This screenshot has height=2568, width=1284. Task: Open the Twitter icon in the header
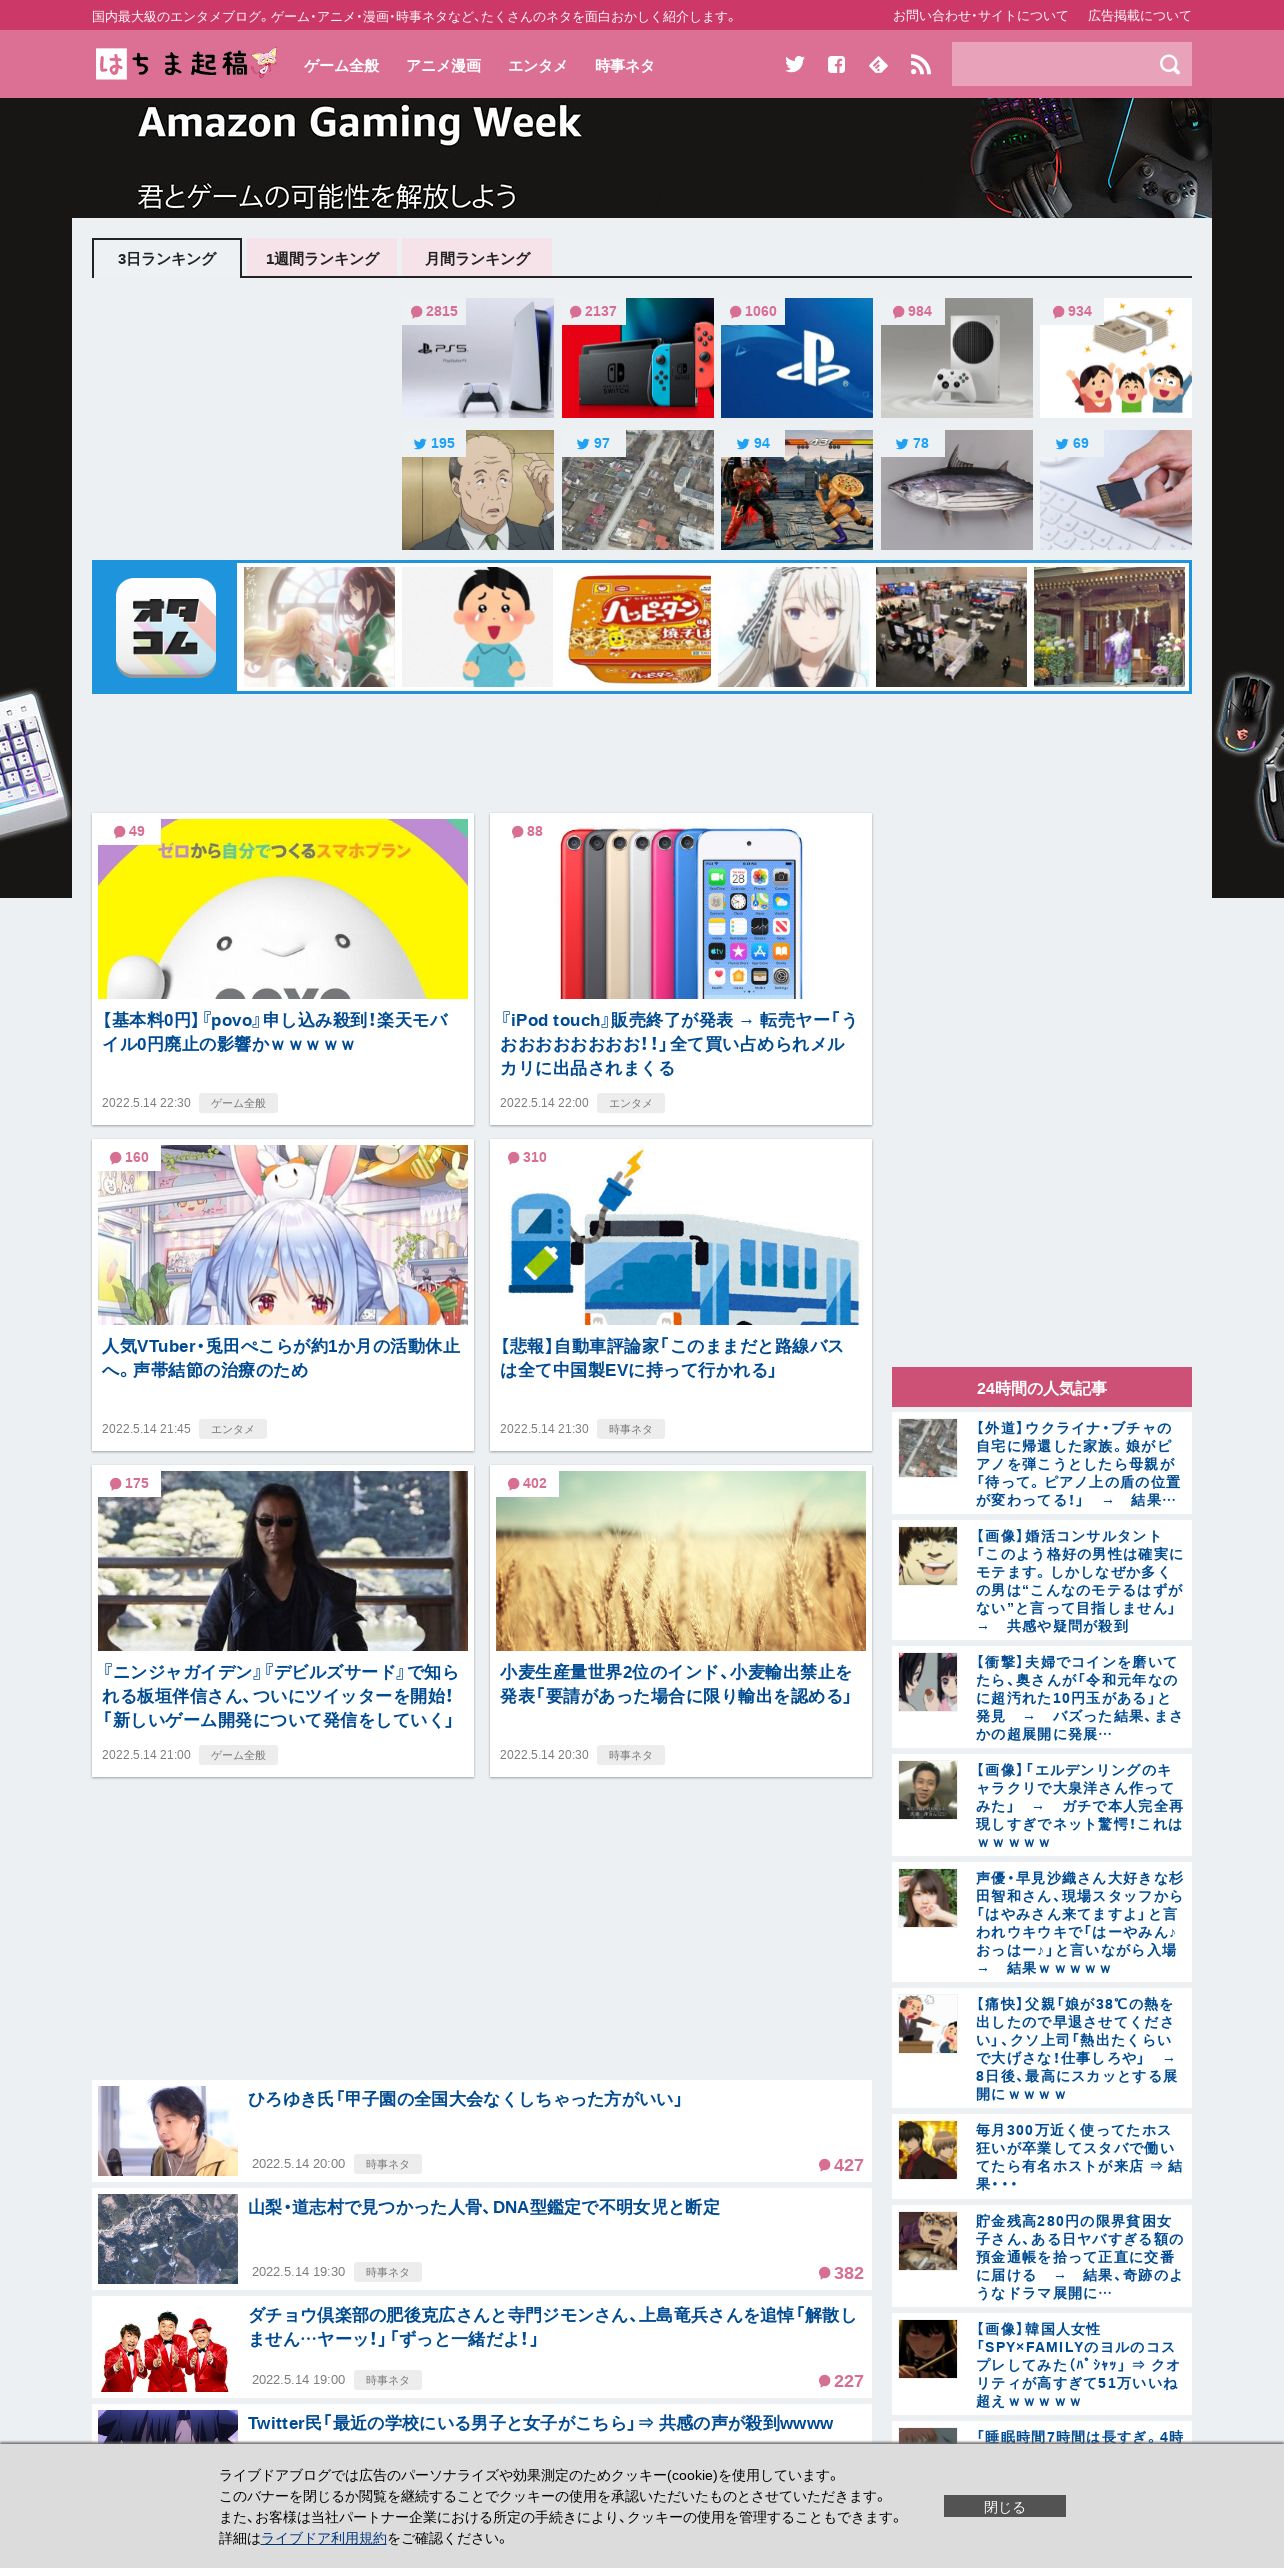[x=795, y=65]
